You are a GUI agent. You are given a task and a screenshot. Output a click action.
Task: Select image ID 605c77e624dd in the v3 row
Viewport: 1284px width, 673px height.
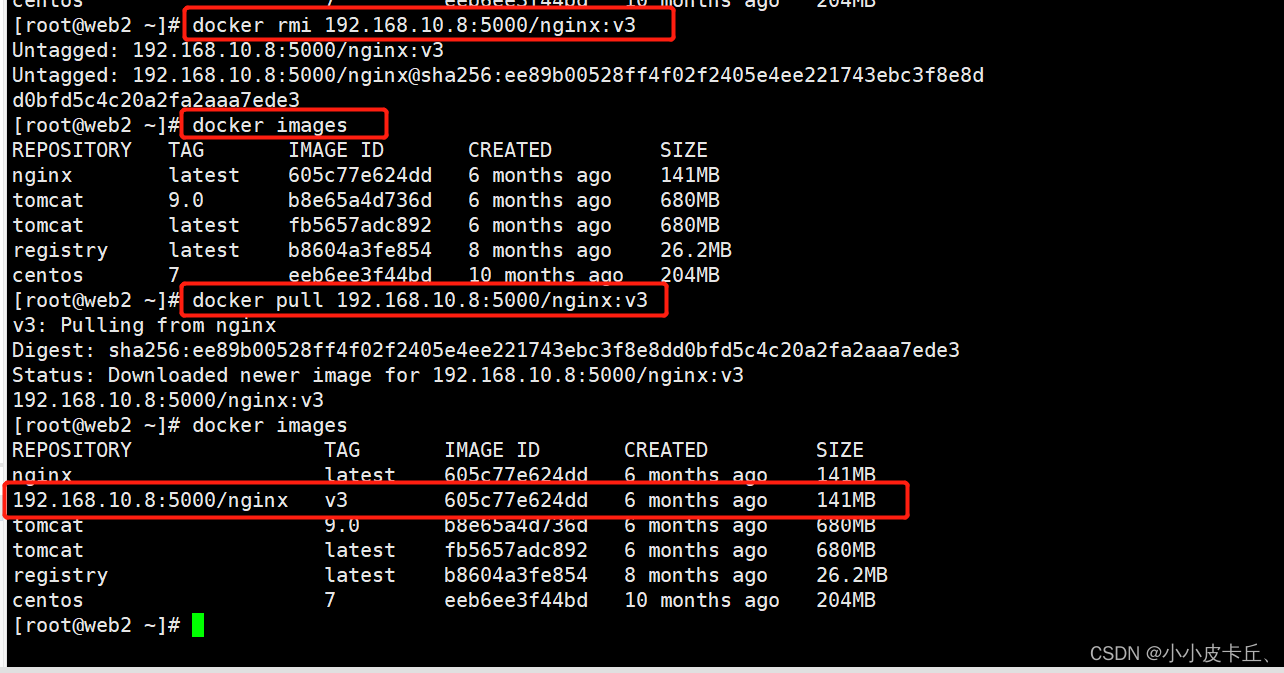[516, 500]
